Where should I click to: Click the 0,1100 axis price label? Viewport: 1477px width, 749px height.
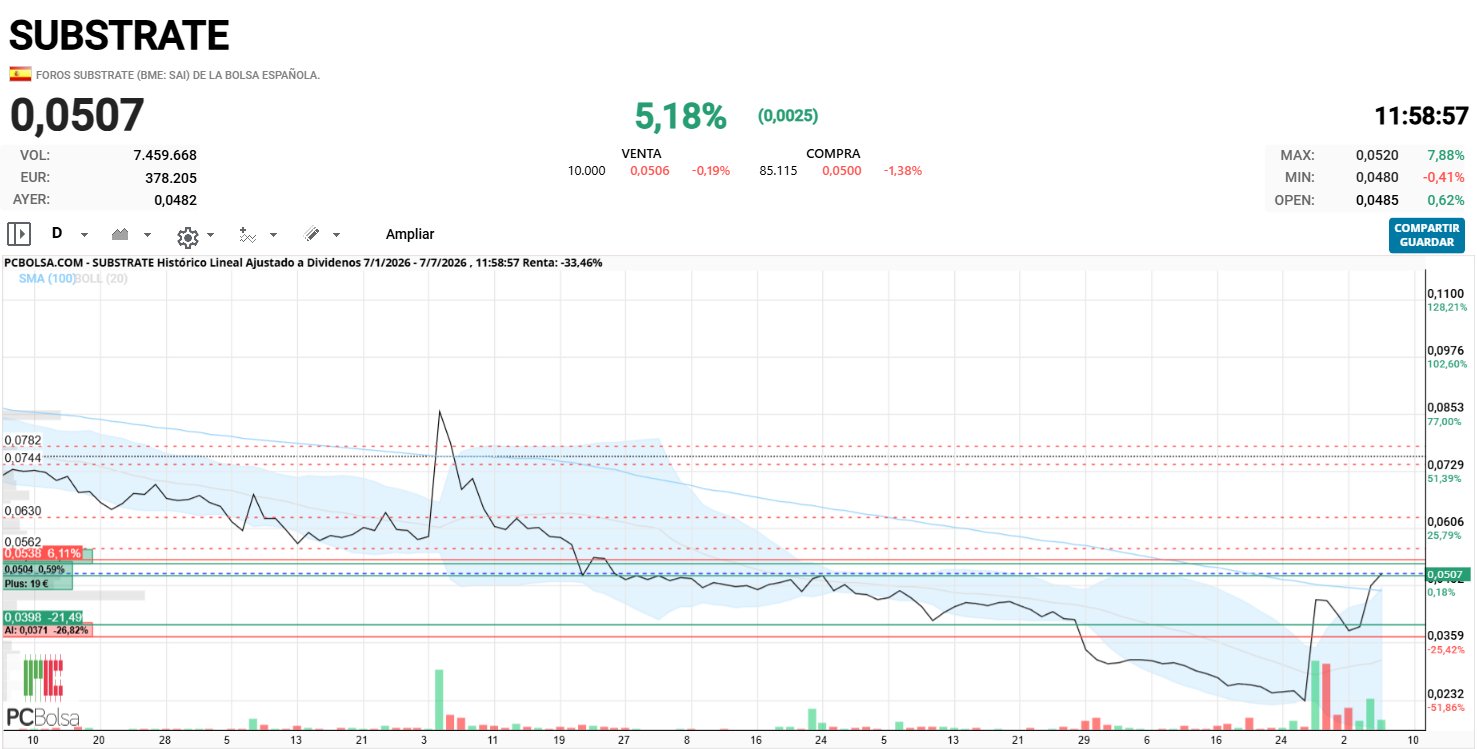1445,293
